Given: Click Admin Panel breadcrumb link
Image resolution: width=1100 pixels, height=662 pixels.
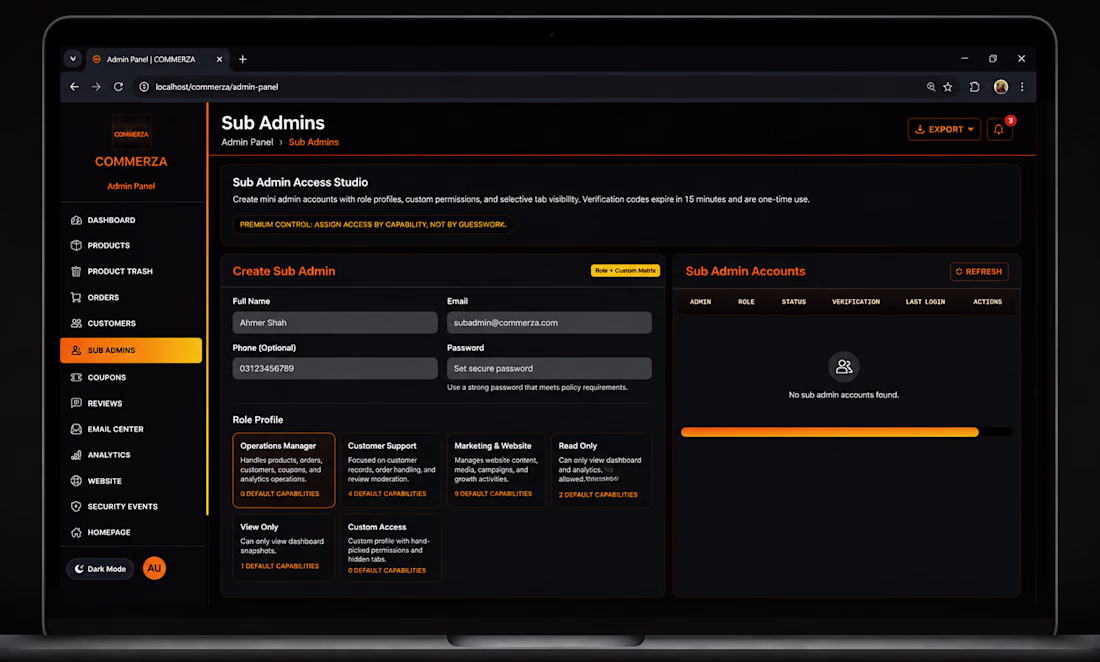Looking at the screenshot, I should point(247,142).
